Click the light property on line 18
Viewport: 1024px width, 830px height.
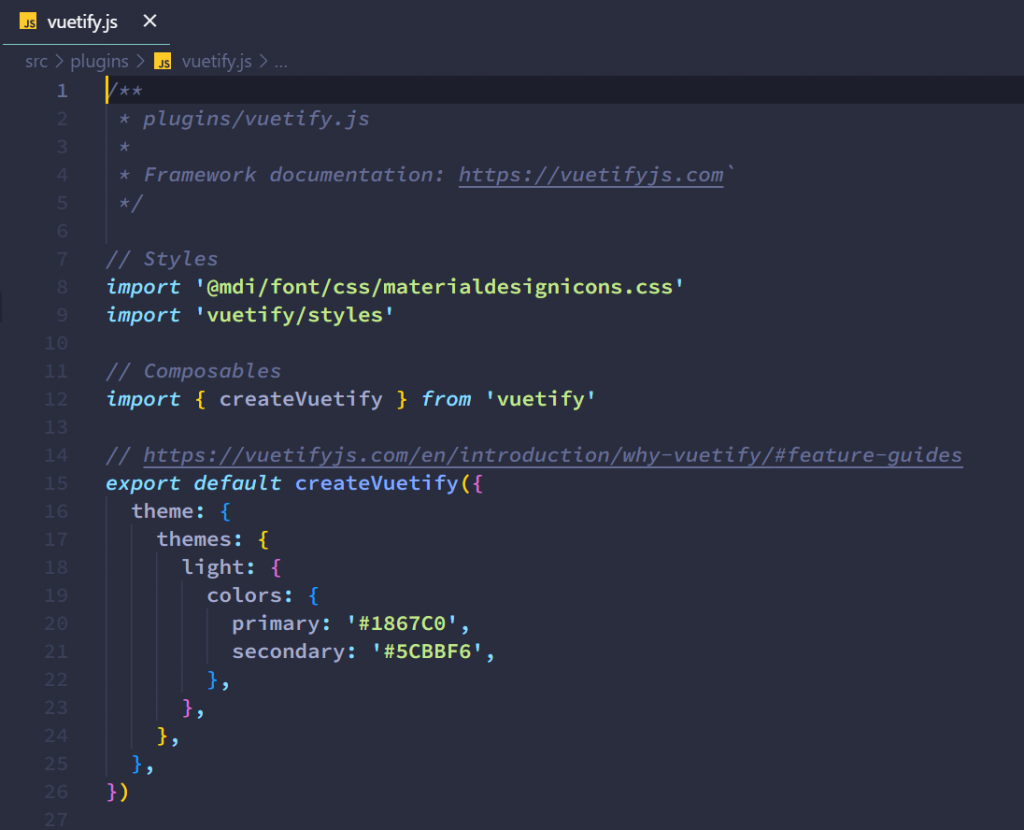click(213, 567)
